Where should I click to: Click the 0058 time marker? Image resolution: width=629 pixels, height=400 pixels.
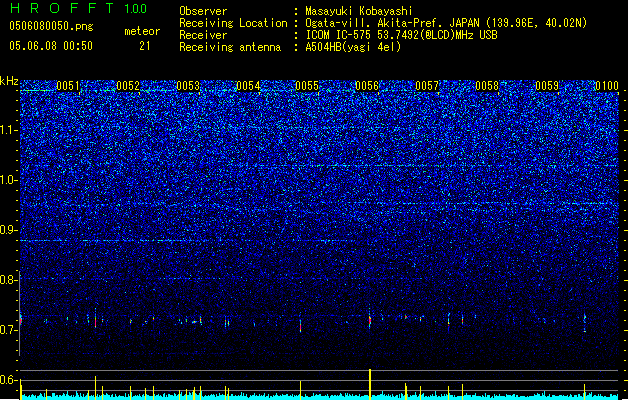(x=487, y=85)
